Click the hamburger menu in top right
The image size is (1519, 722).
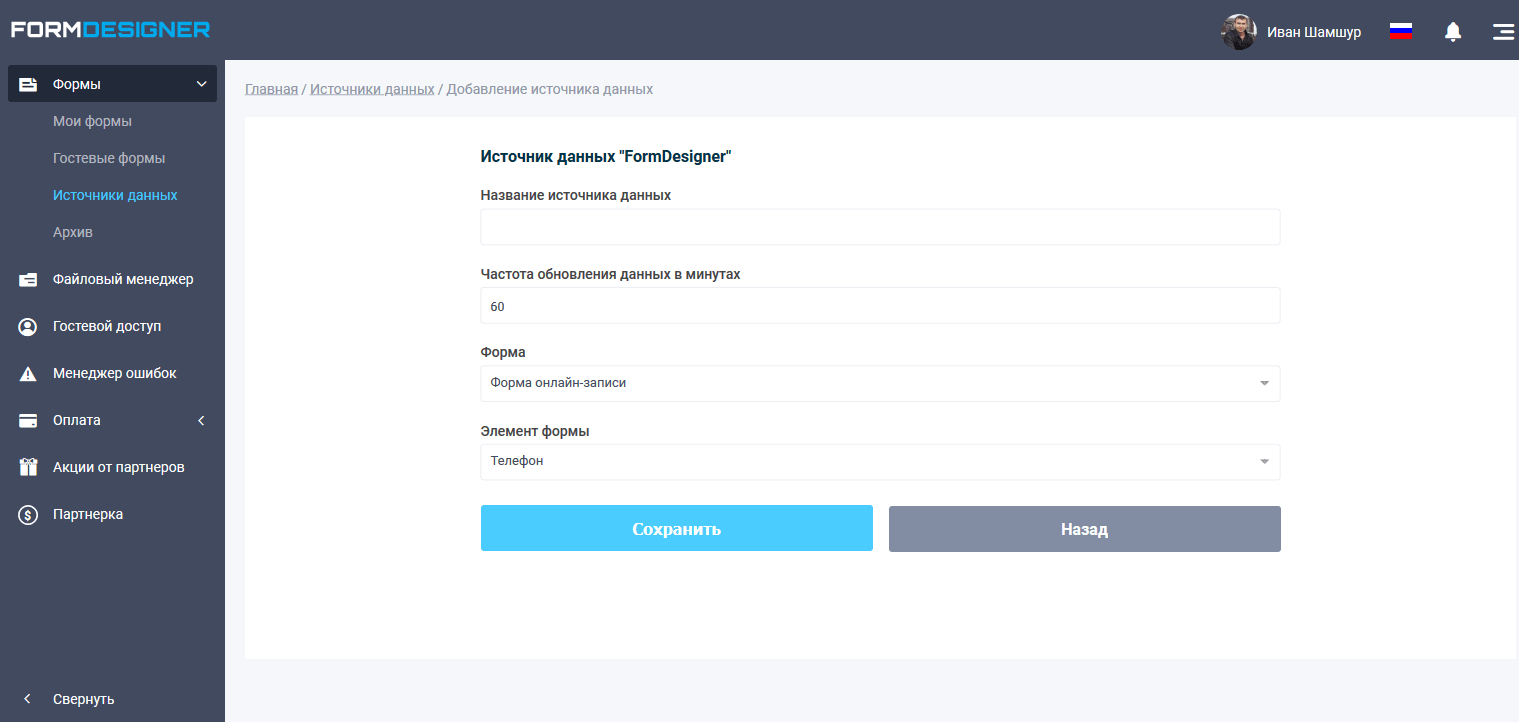[x=1503, y=31]
